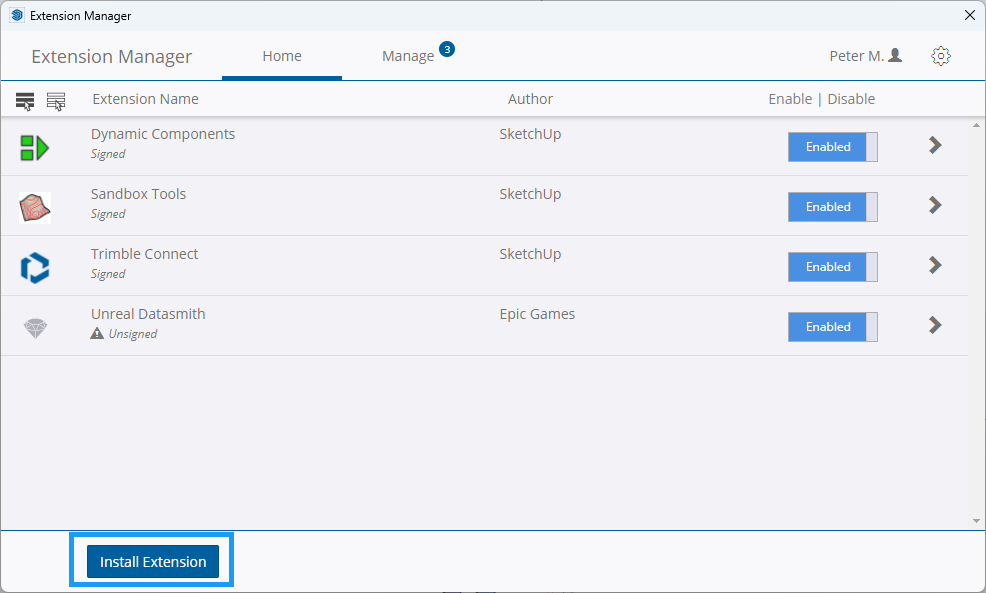Viewport: 986px width, 593px height.
Task: Open the settings gear icon
Action: coord(940,56)
